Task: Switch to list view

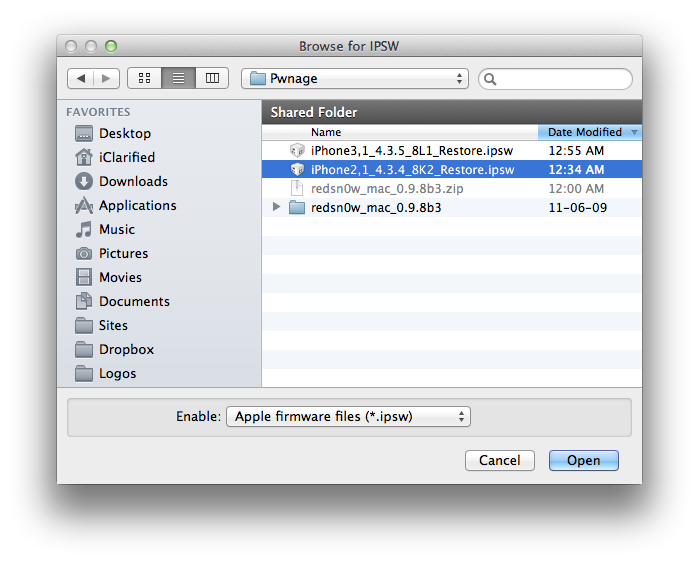Action: pyautogui.click(x=178, y=78)
